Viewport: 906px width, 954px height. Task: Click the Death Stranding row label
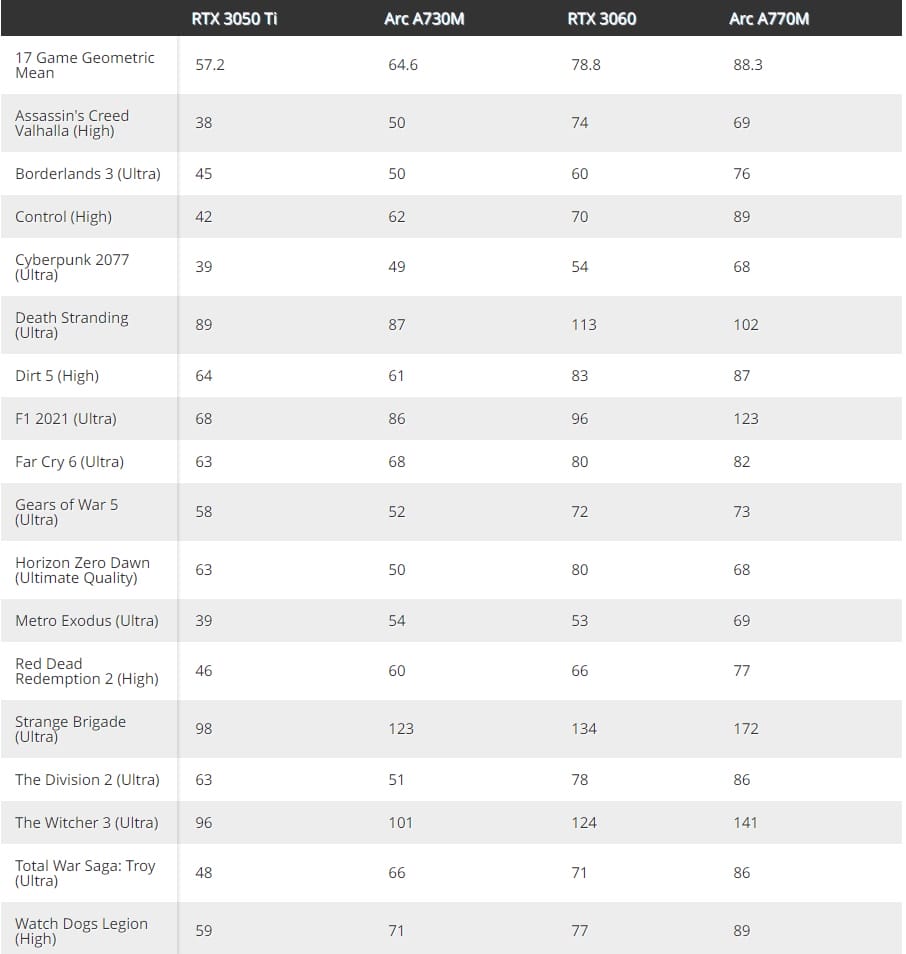[x=72, y=325]
